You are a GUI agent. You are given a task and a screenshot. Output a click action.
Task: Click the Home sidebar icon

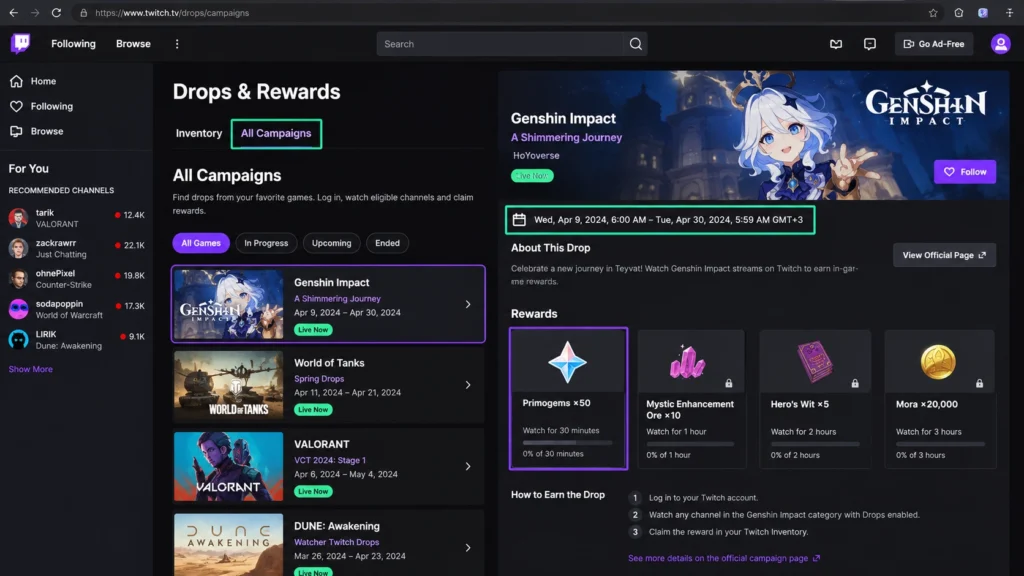tap(16, 81)
